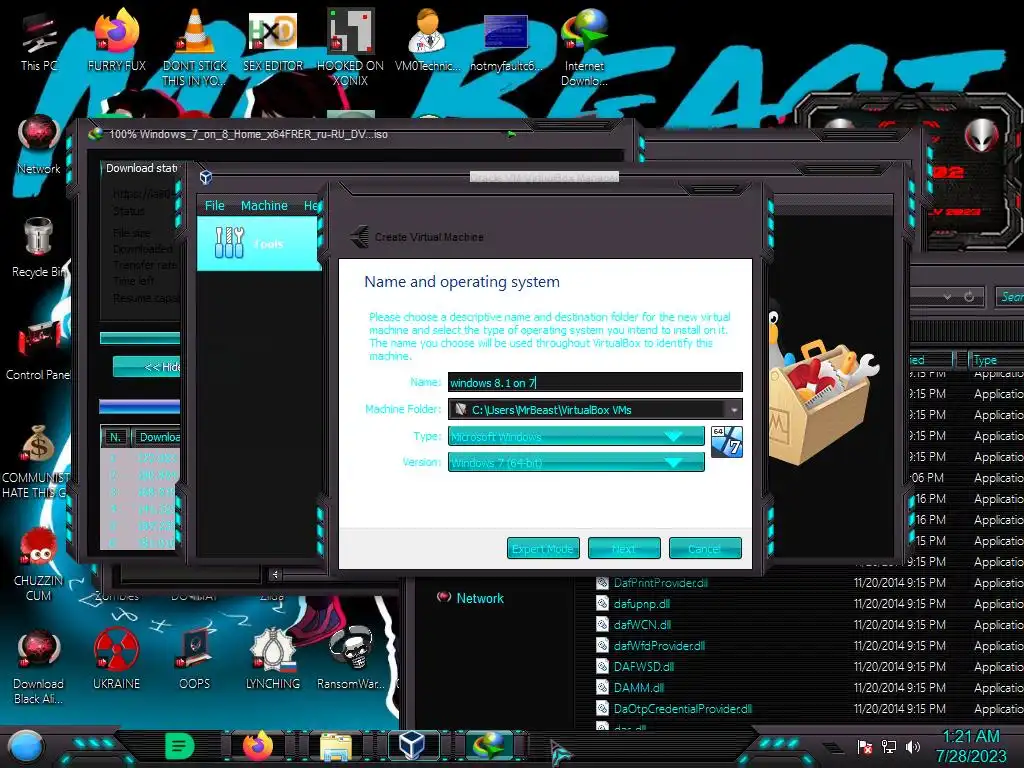Launch the Xonix game desktop shortcut
The width and height of the screenshot is (1024, 768).
[350, 47]
